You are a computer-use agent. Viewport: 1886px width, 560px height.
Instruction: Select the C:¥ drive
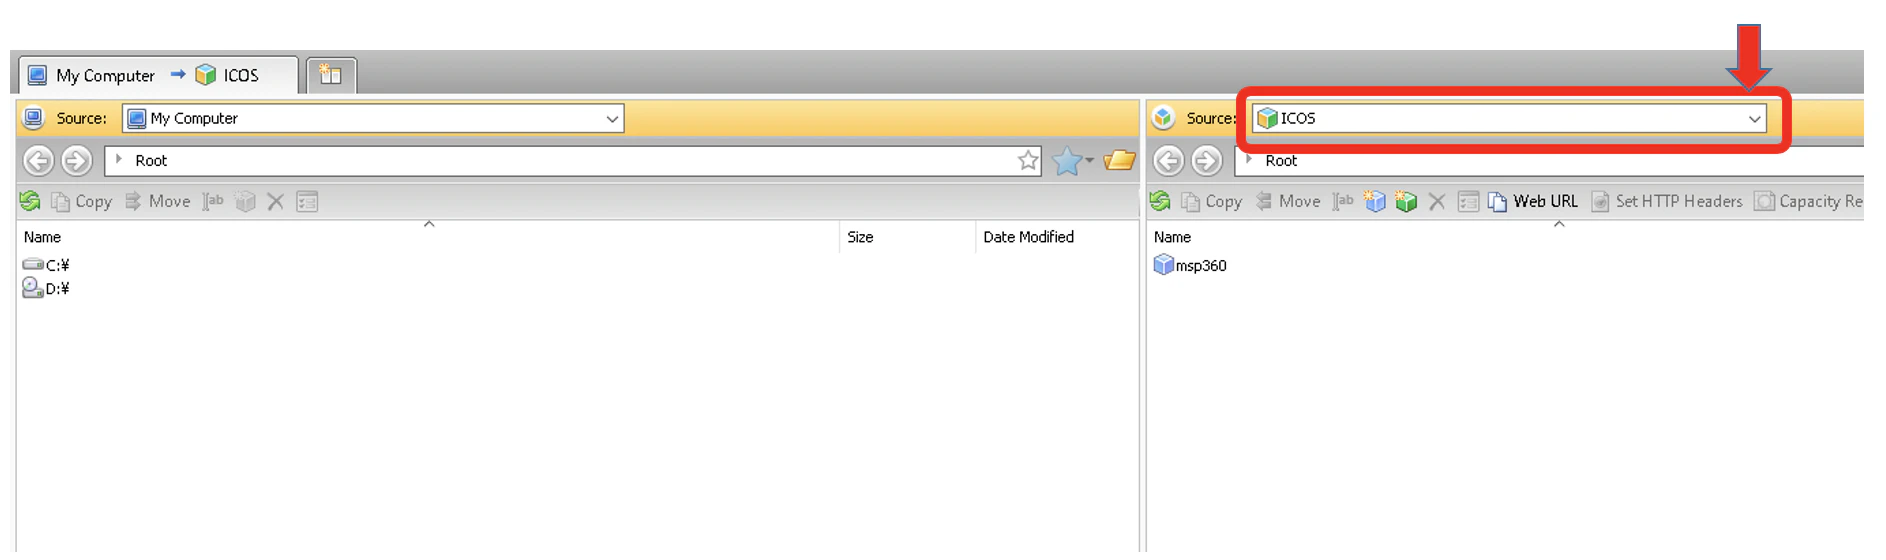46,265
